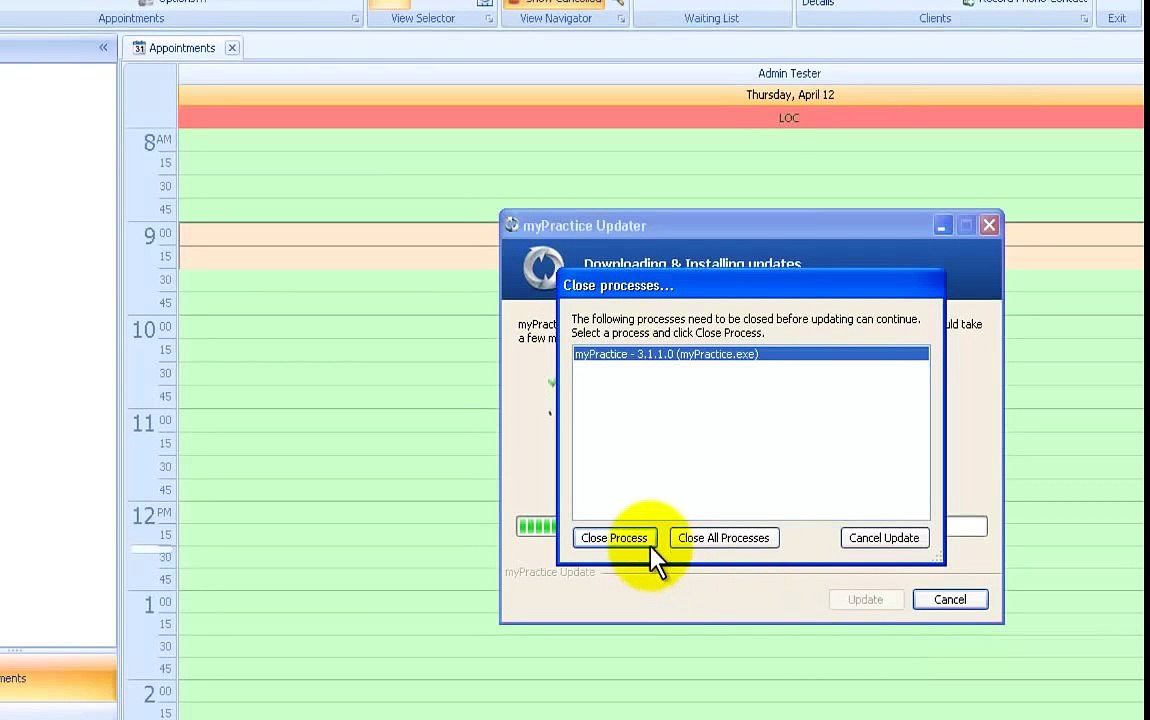Screen dimensions: 1150x720
Task: Select myPractice - 3.1.1.0 process entry
Action: 750,354
